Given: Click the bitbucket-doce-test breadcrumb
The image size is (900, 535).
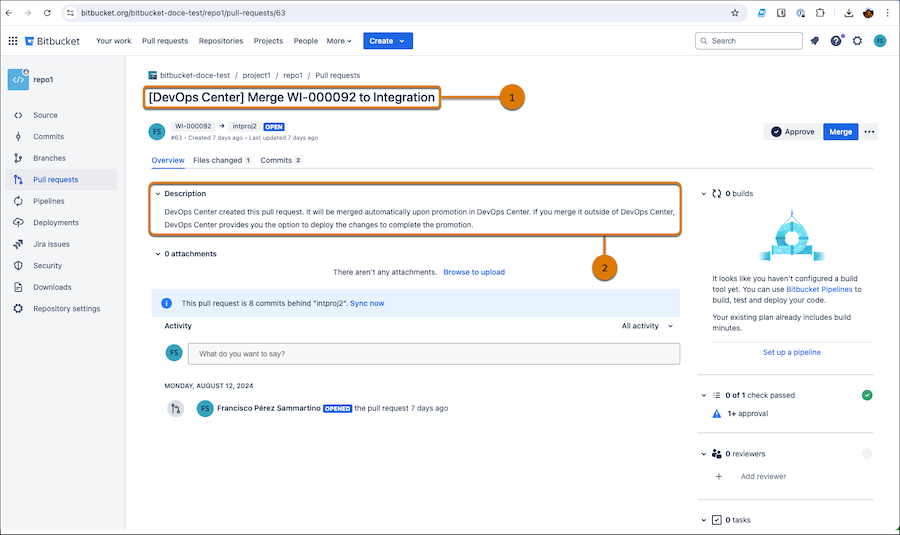Looking at the screenshot, I should coord(195,75).
